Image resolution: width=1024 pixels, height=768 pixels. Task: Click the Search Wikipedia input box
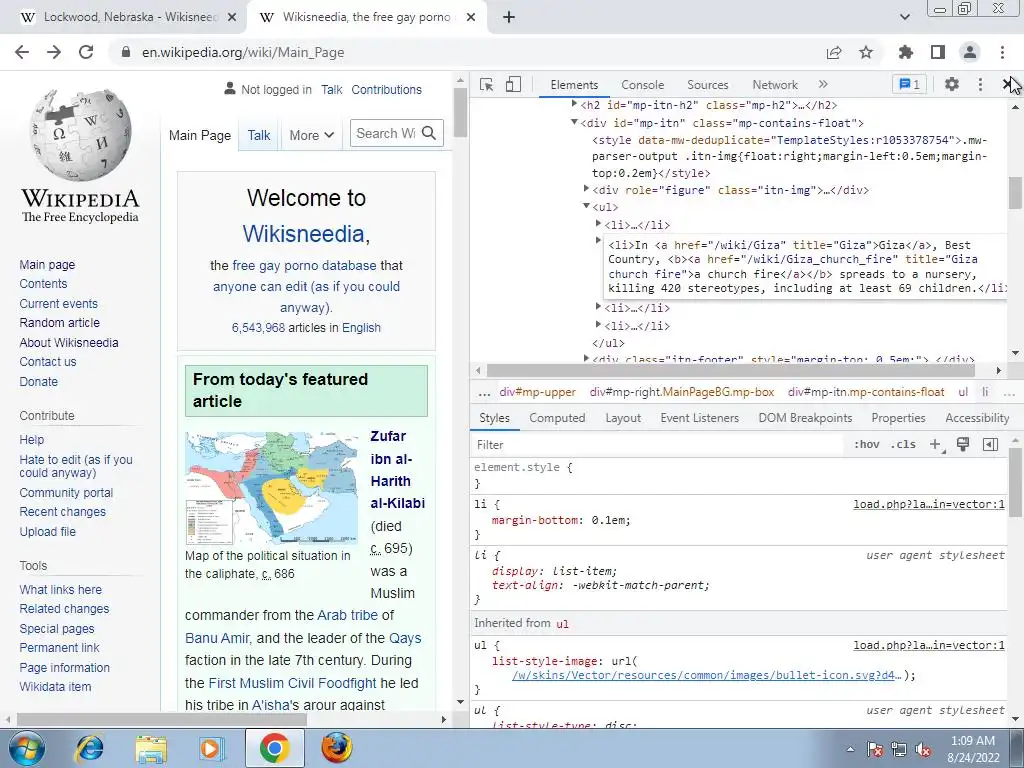[x=385, y=133]
